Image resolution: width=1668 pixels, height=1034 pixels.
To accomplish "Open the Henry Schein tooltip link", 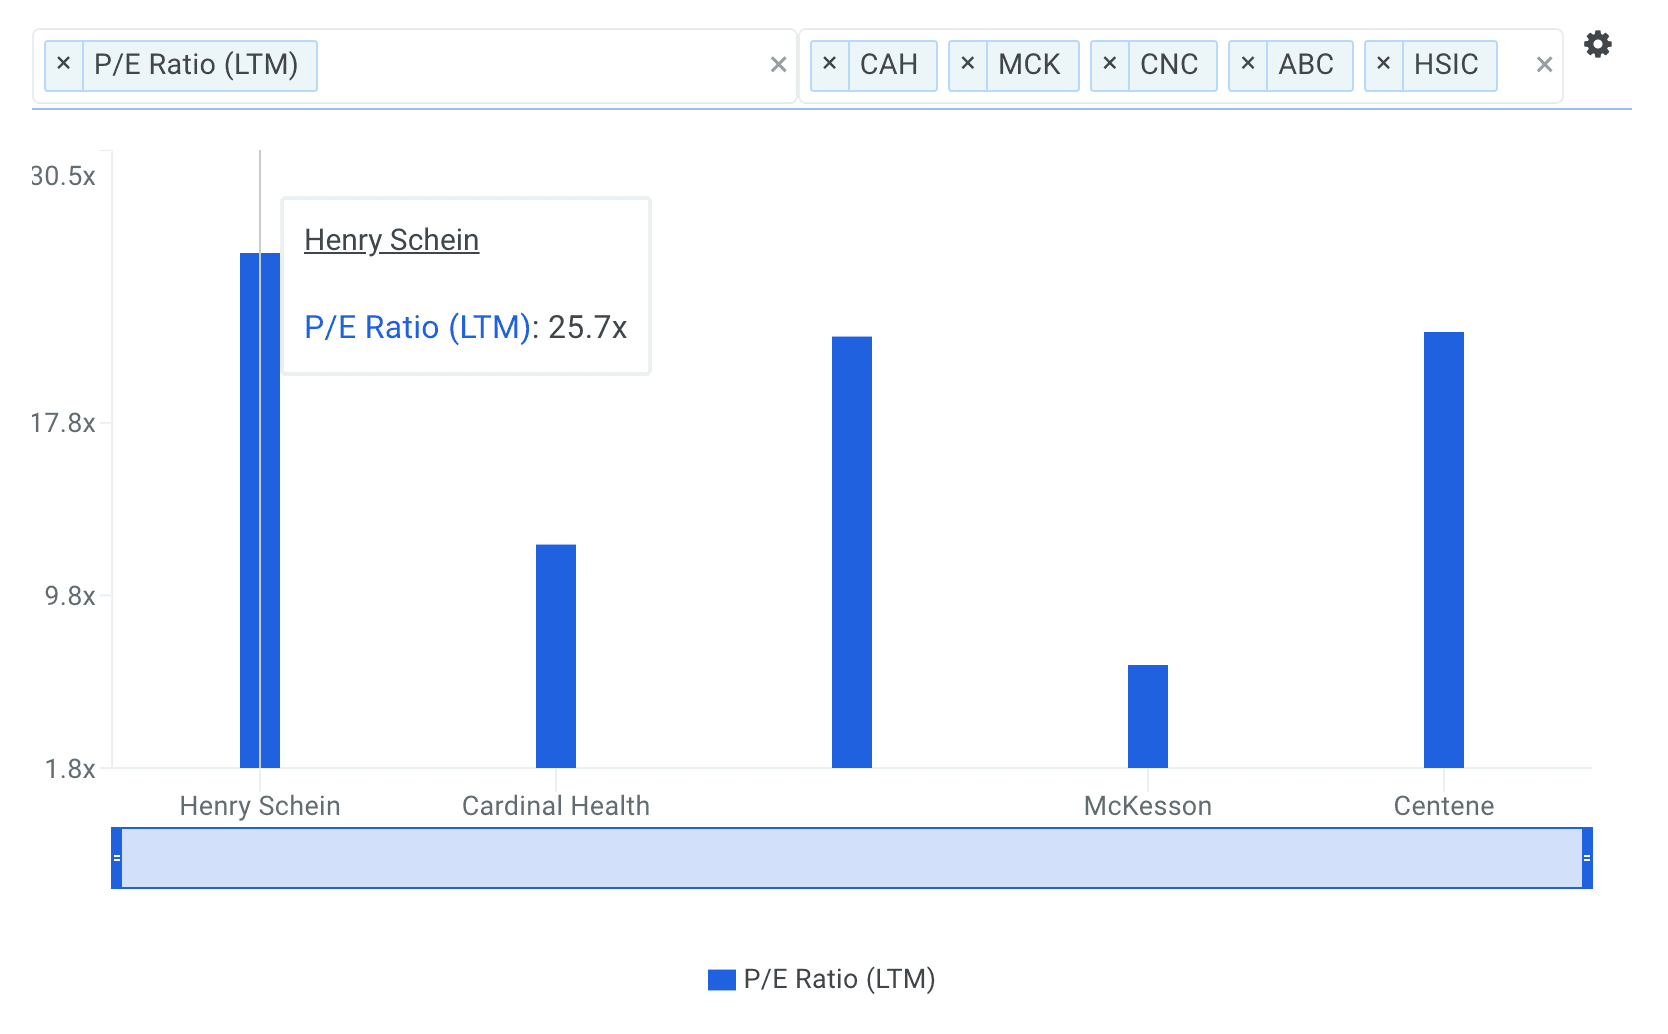I will [x=391, y=240].
